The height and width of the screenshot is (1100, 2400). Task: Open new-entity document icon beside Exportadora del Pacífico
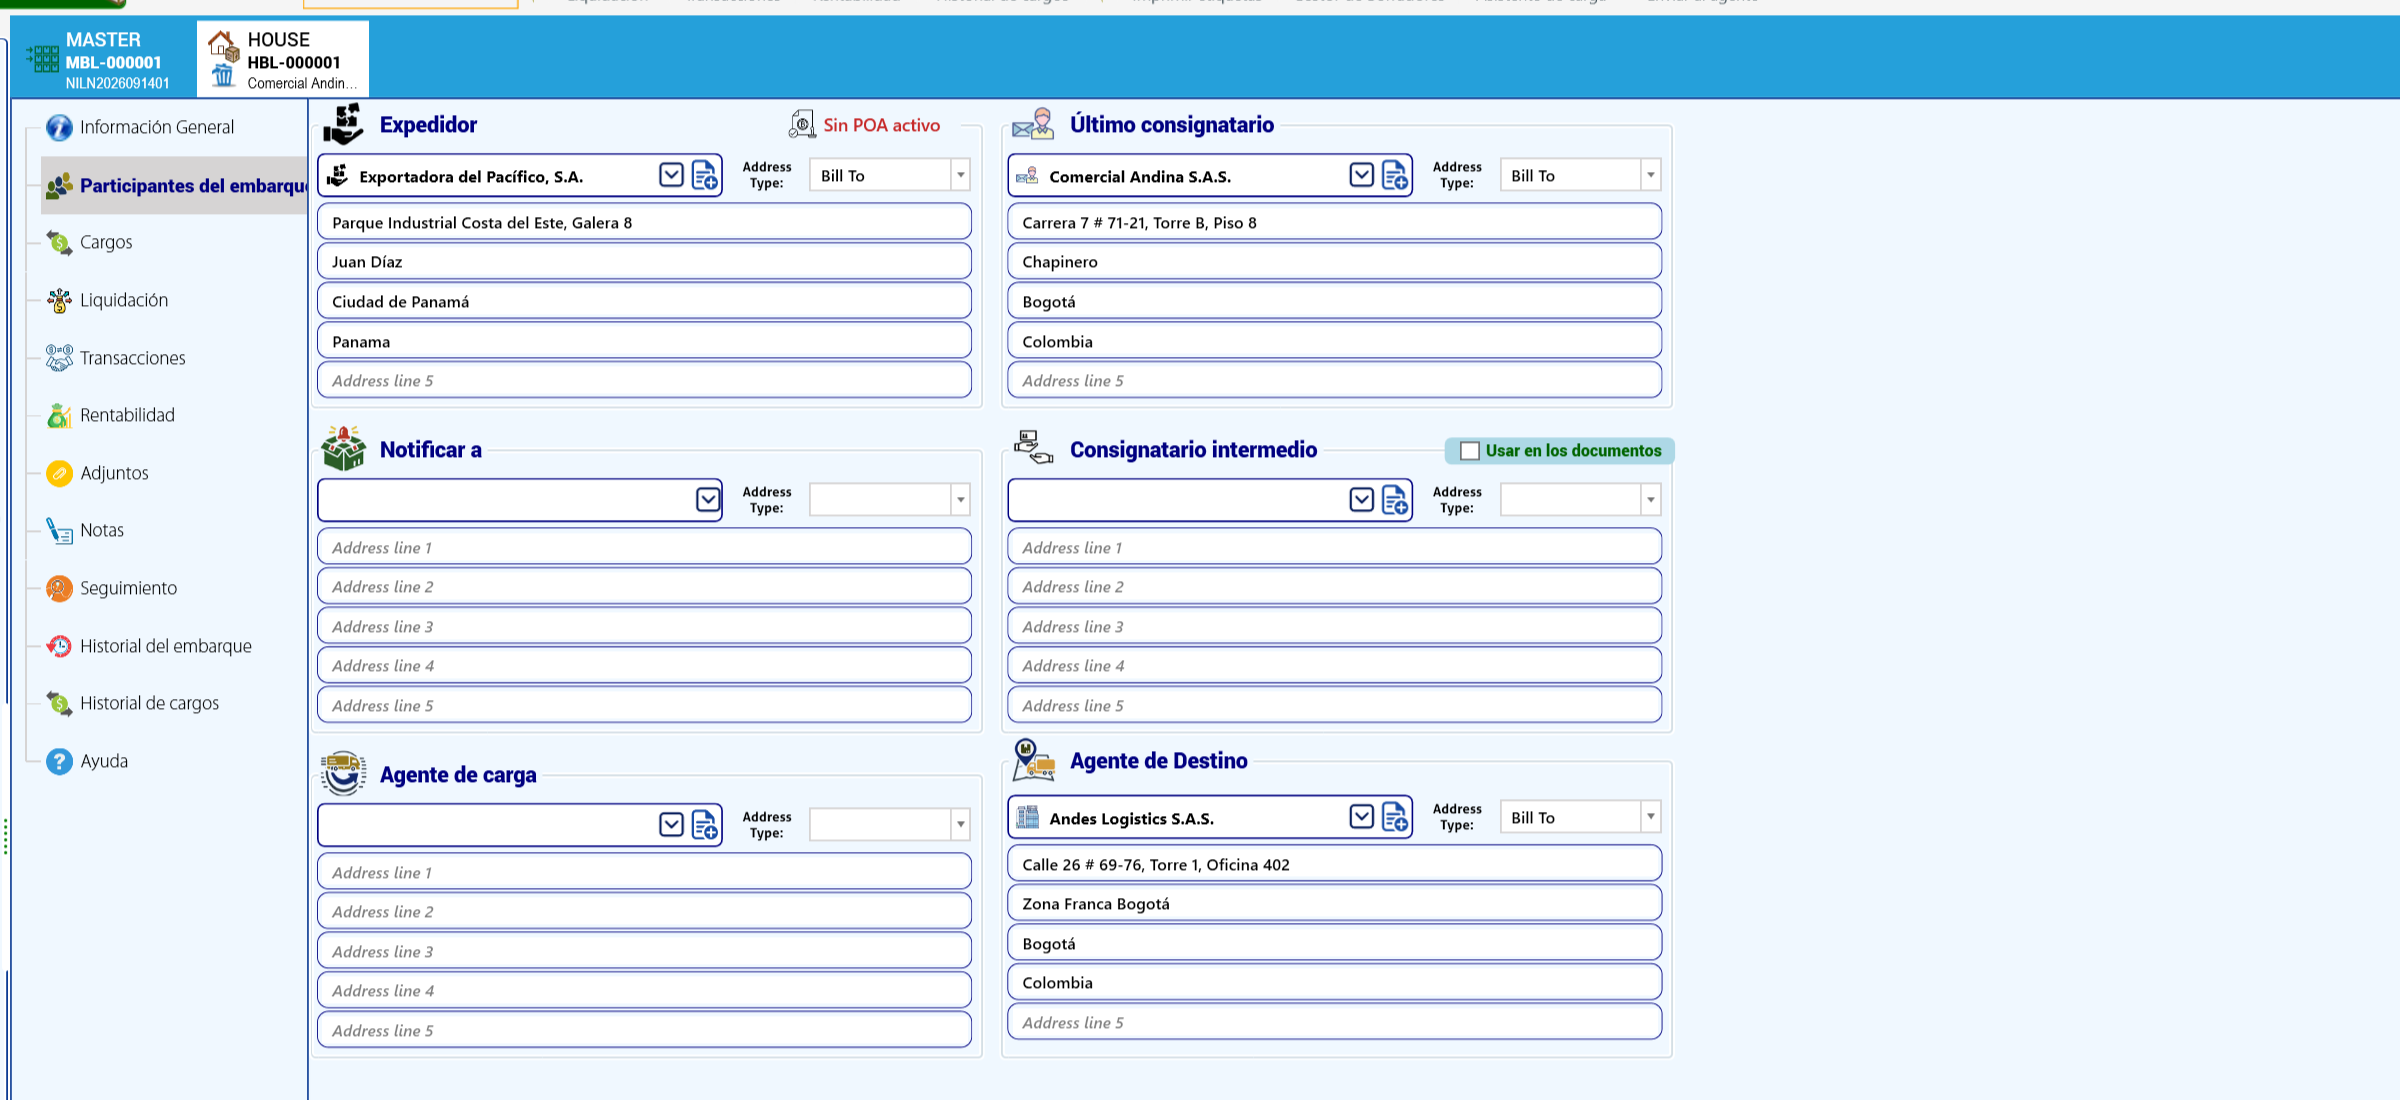[705, 176]
